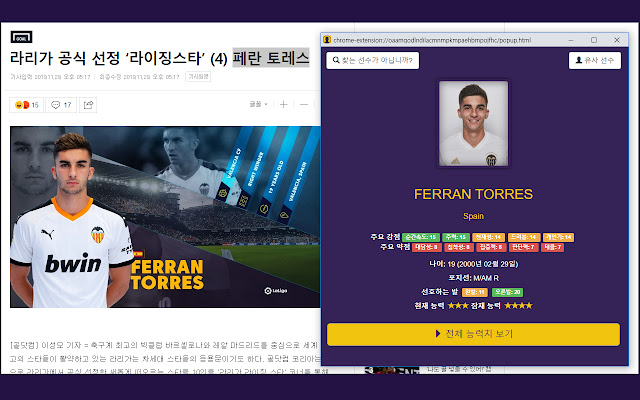Click the 주요 강점 strengths label
640x400 pixels.
pos(385,237)
